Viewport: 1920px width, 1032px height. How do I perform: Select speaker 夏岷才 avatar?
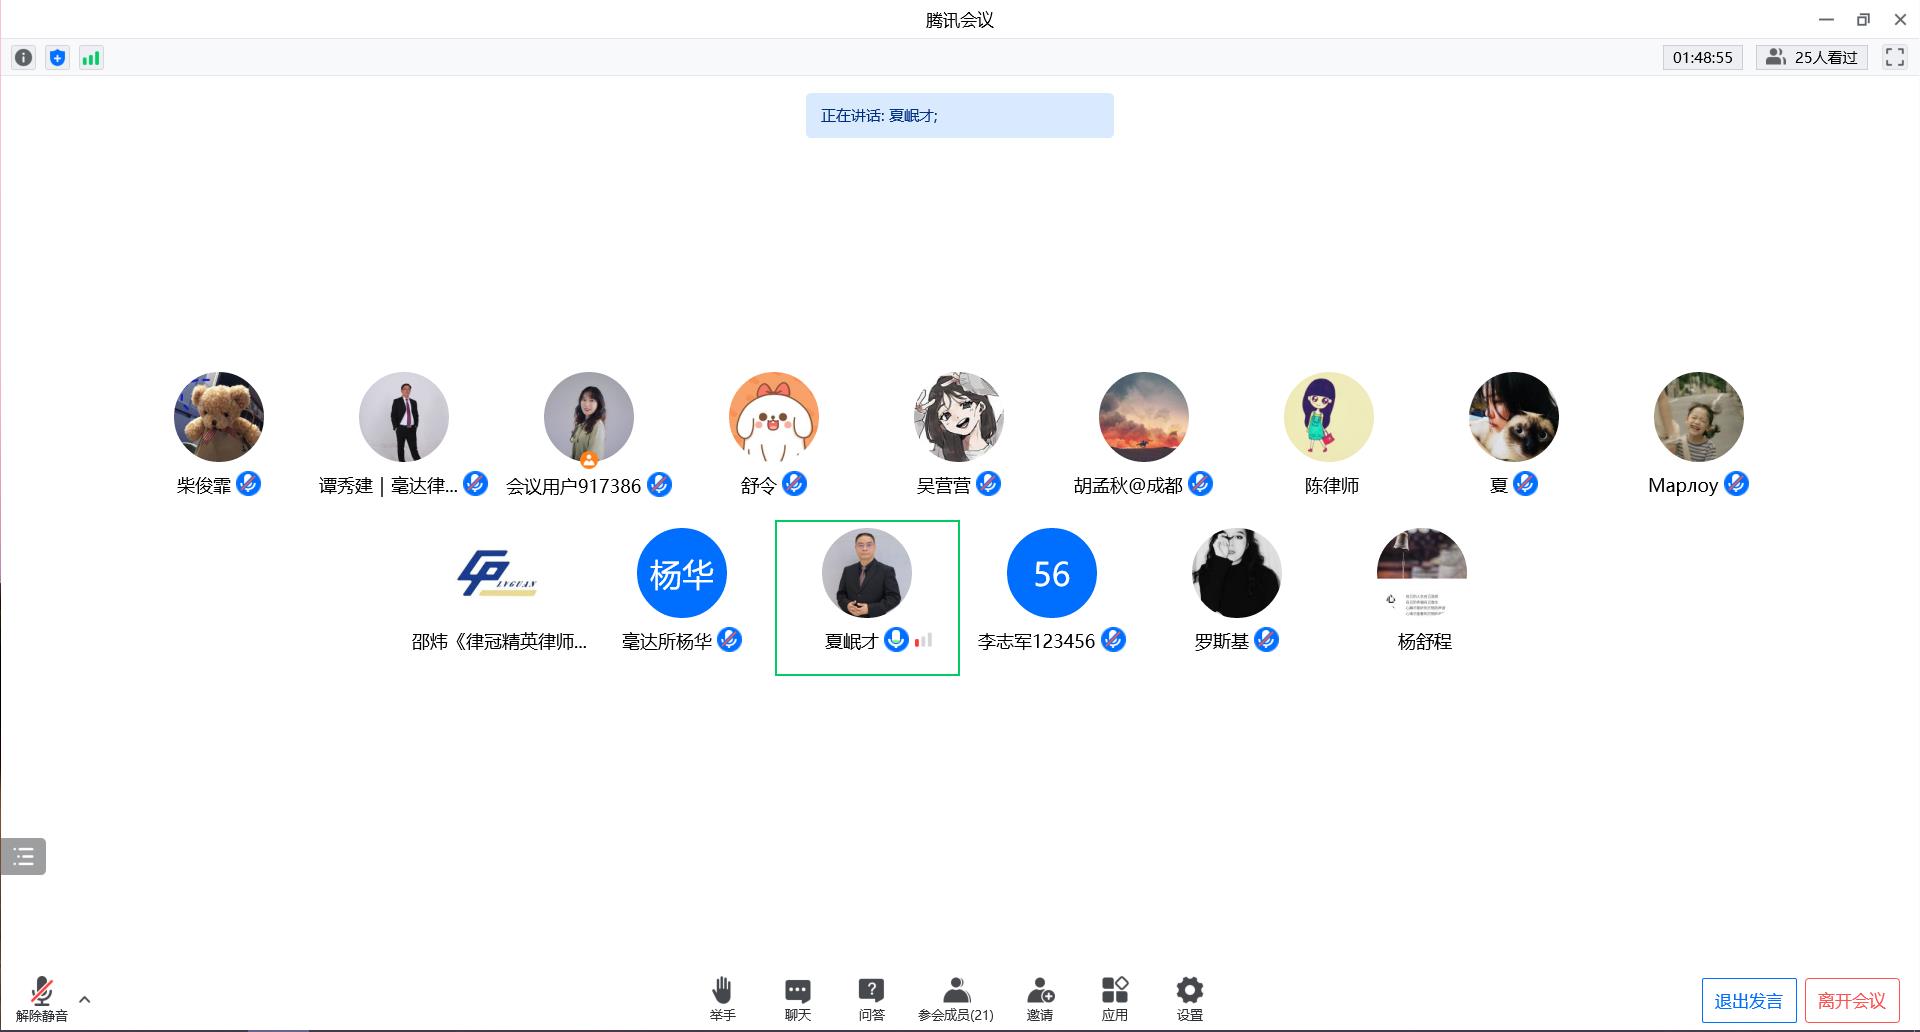click(x=867, y=573)
